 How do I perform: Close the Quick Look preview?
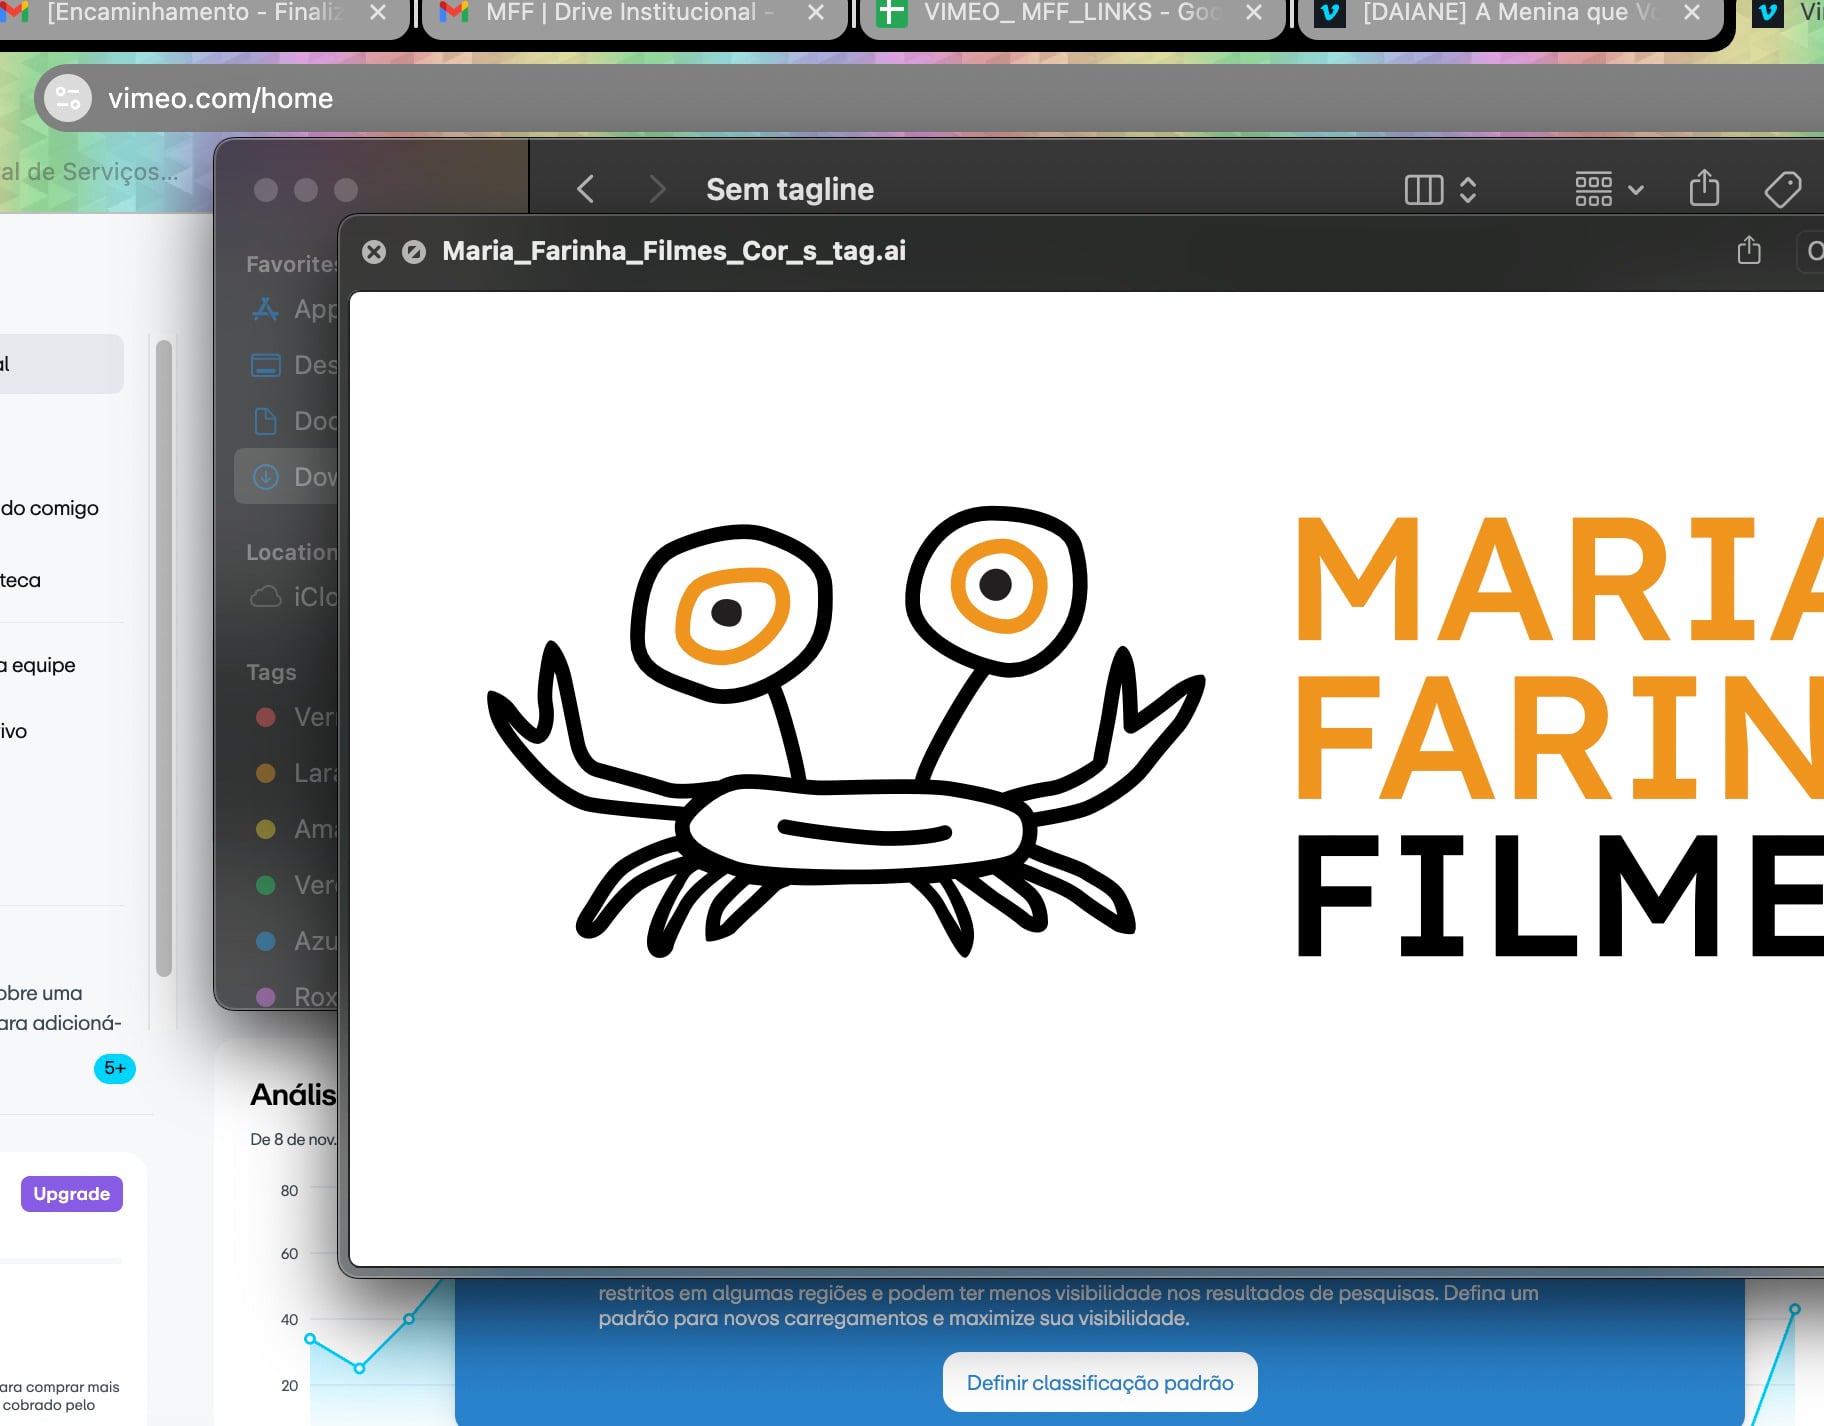[x=374, y=251]
